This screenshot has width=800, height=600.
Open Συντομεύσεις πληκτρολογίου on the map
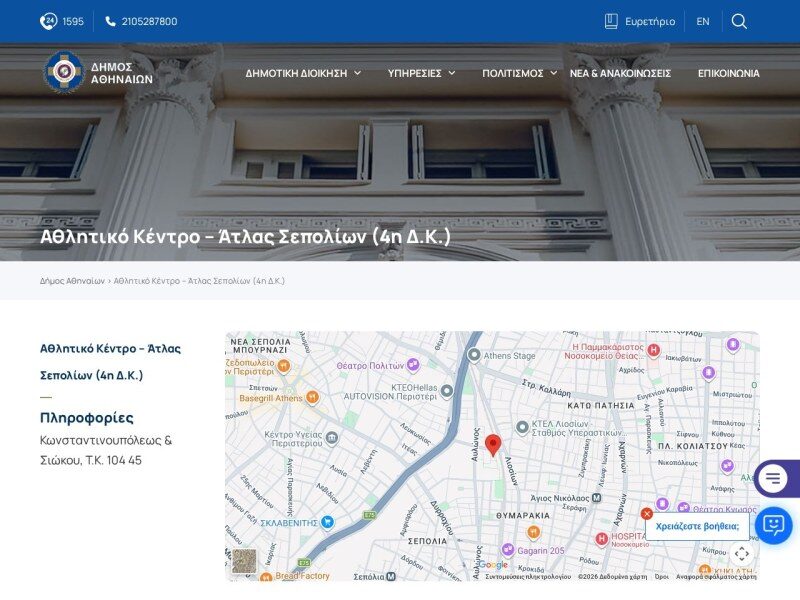coord(528,577)
